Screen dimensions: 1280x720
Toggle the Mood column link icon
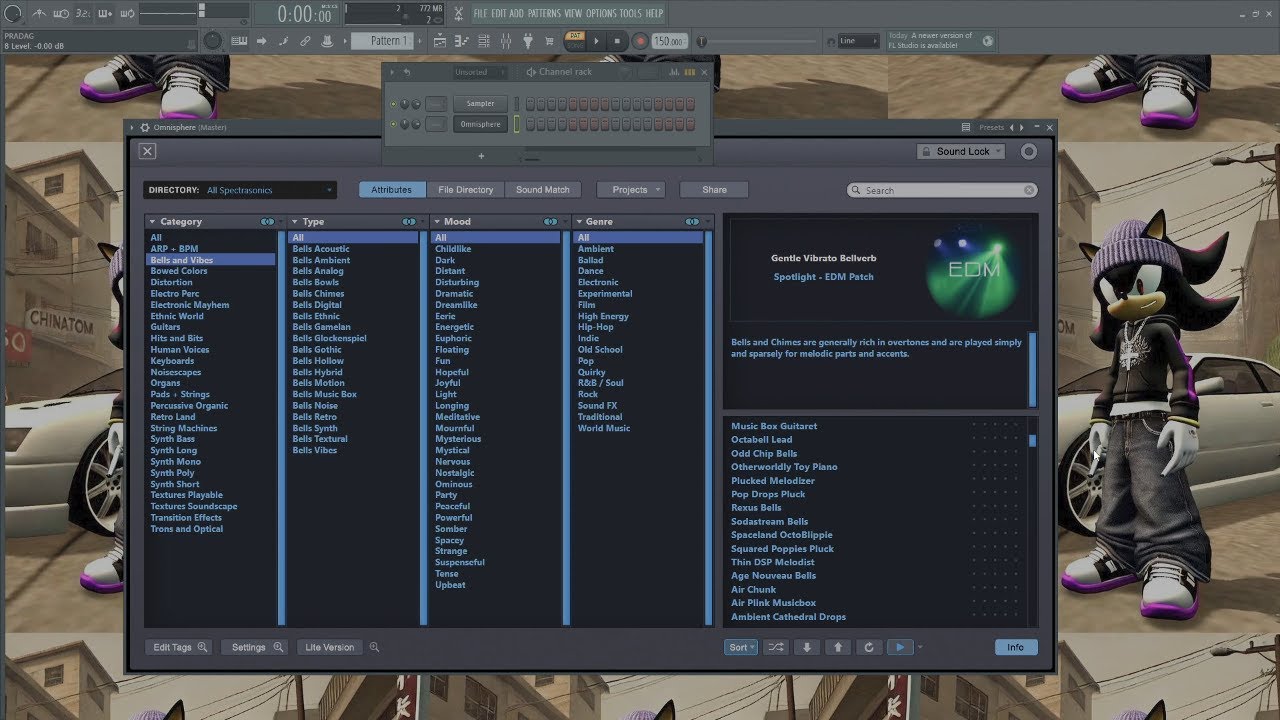(x=551, y=221)
